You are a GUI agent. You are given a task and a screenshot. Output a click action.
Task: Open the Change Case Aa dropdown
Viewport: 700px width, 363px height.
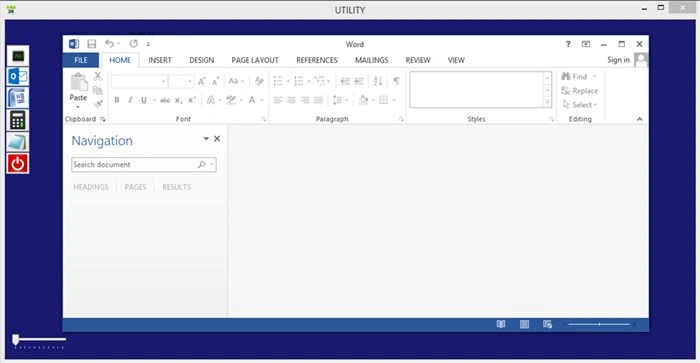point(236,81)
